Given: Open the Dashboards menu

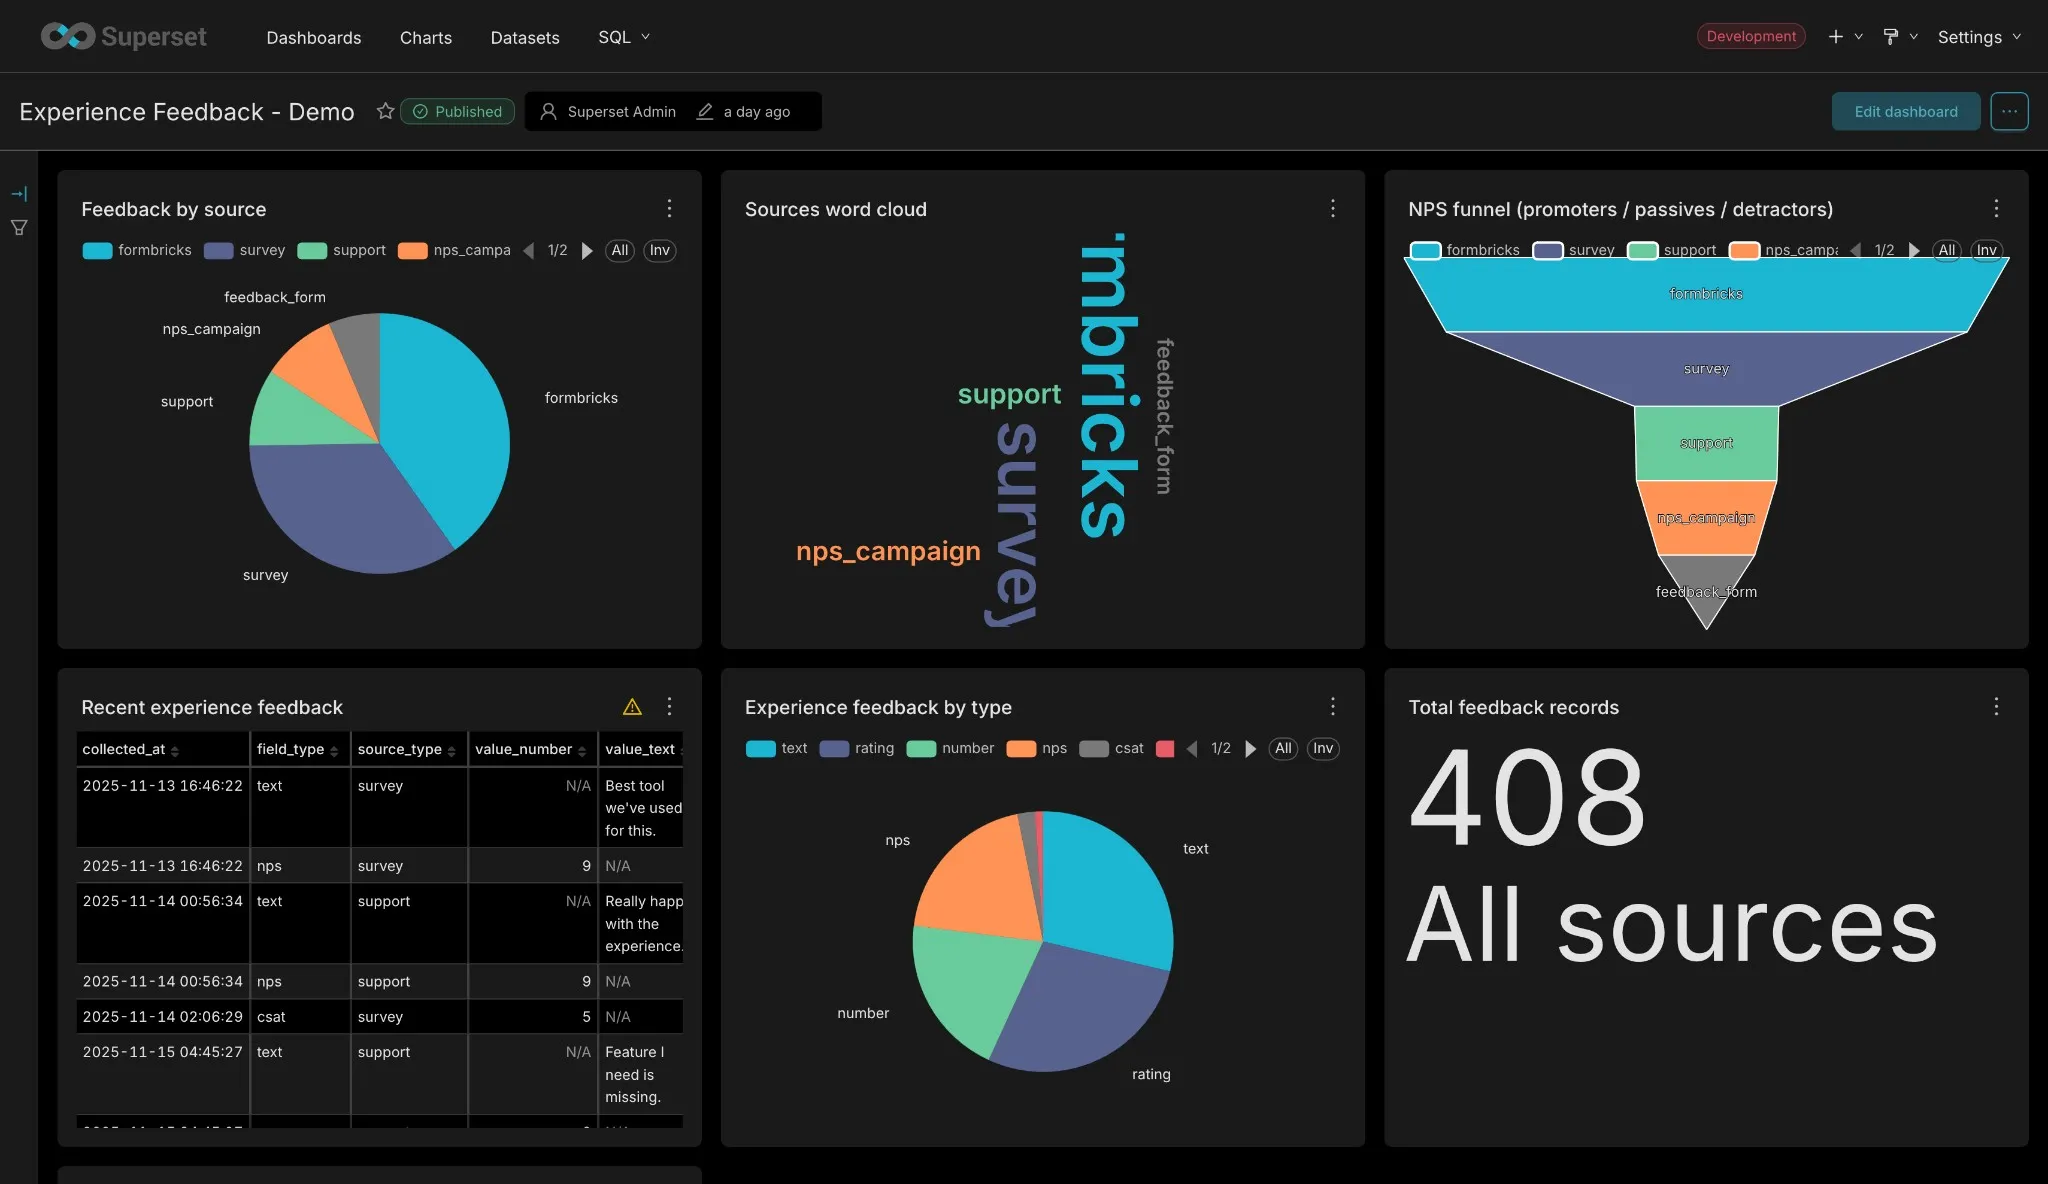Looking at the screenshot, I should tap(314, 37).
